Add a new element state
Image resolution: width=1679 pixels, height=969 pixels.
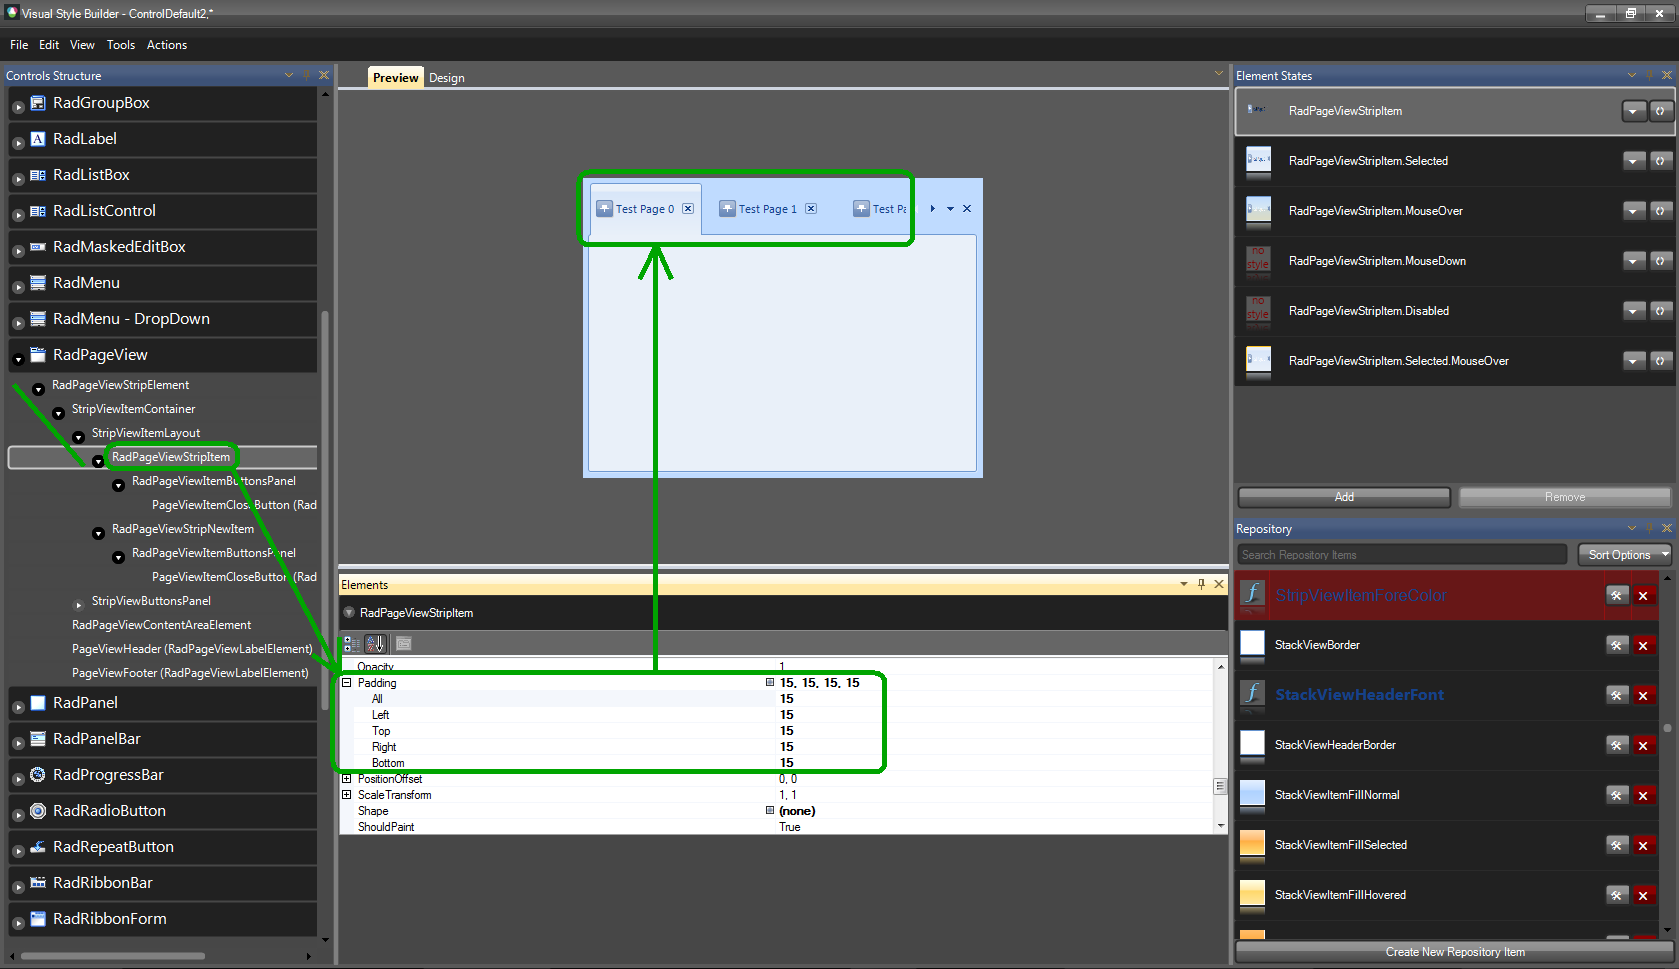(1344, 497)
